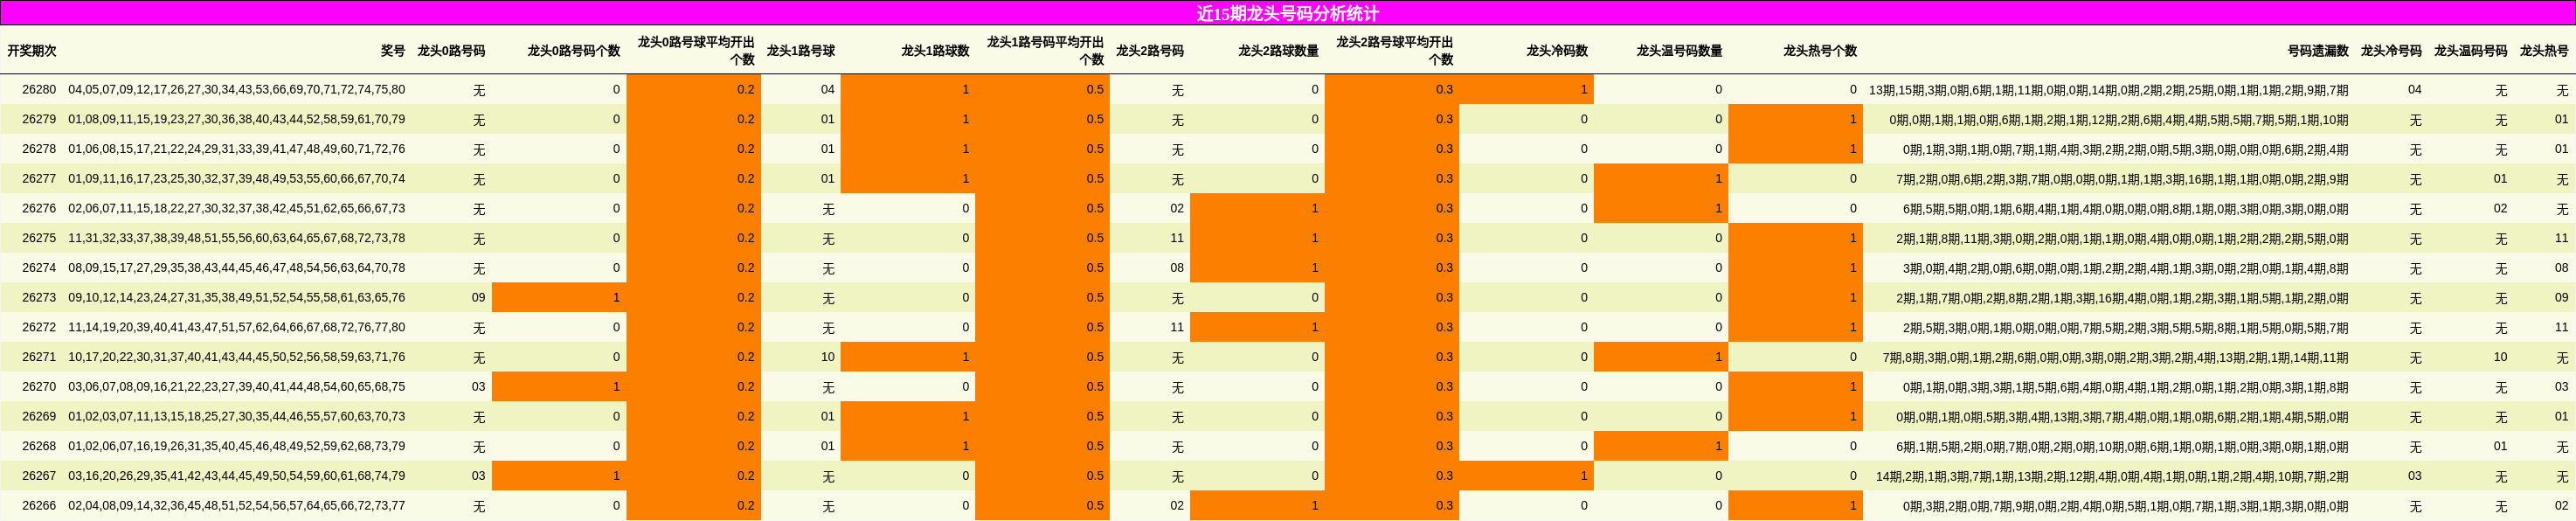This screenshot has width=2576, height=521.
Task: Select period cell 26278
Action: click(x=39, y=149)
